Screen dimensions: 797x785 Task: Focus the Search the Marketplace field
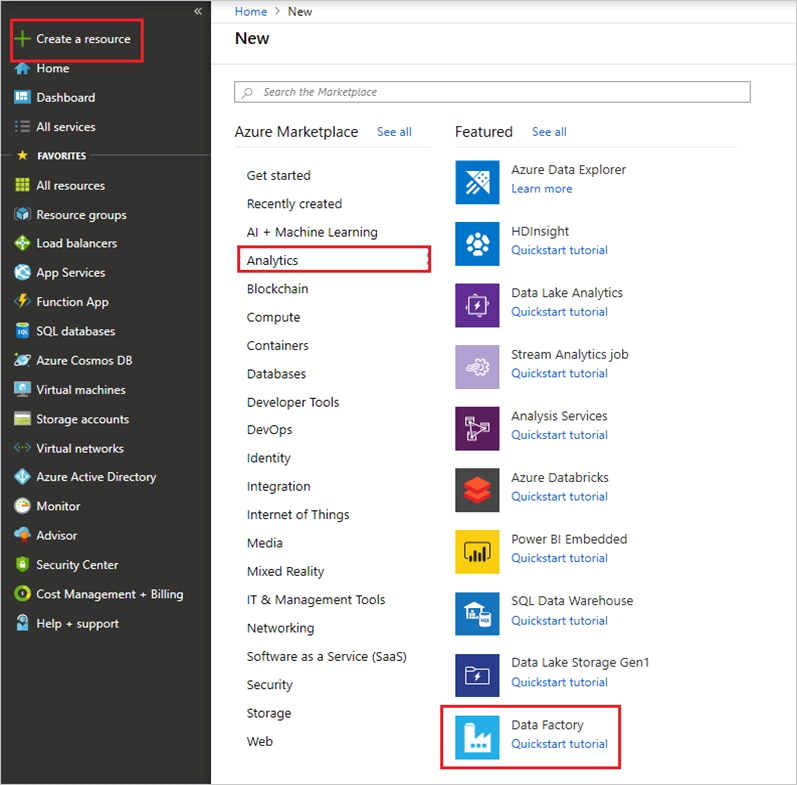(492, 92)
